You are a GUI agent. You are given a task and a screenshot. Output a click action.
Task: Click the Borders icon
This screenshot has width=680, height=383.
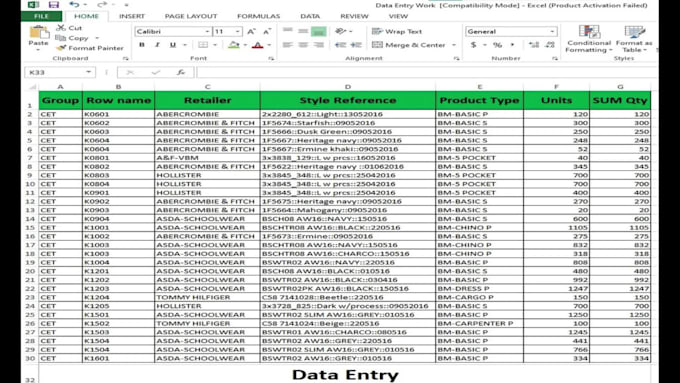pyautogui.click(x=203, y=45)
